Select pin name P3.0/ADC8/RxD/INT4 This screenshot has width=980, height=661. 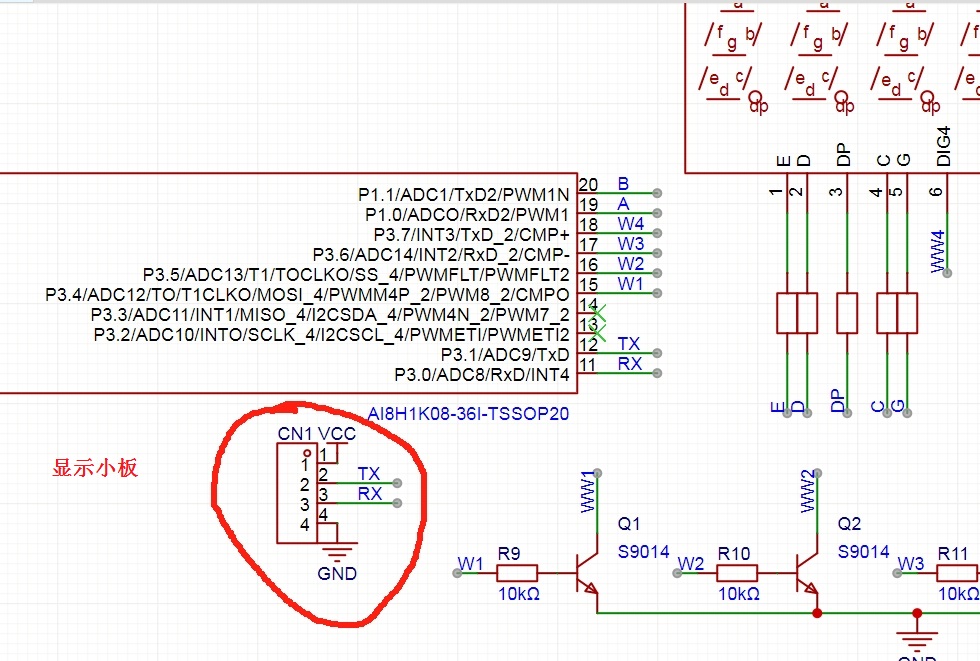482,375
